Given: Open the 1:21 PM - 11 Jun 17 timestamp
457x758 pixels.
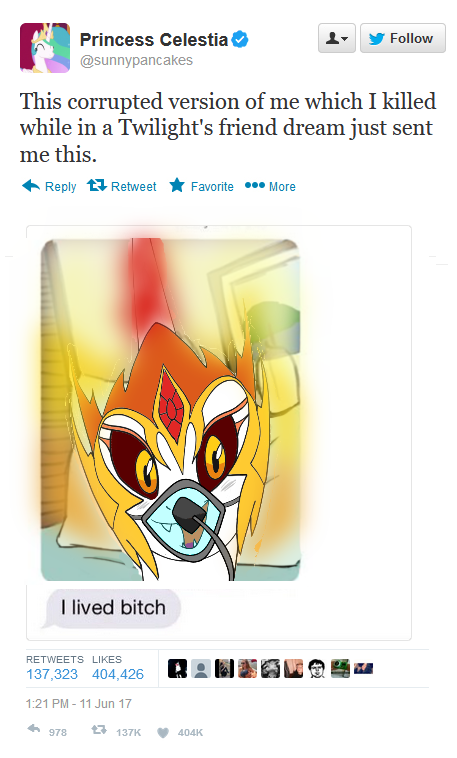Looking at the screenshot, I should click(x=79, y=704).
